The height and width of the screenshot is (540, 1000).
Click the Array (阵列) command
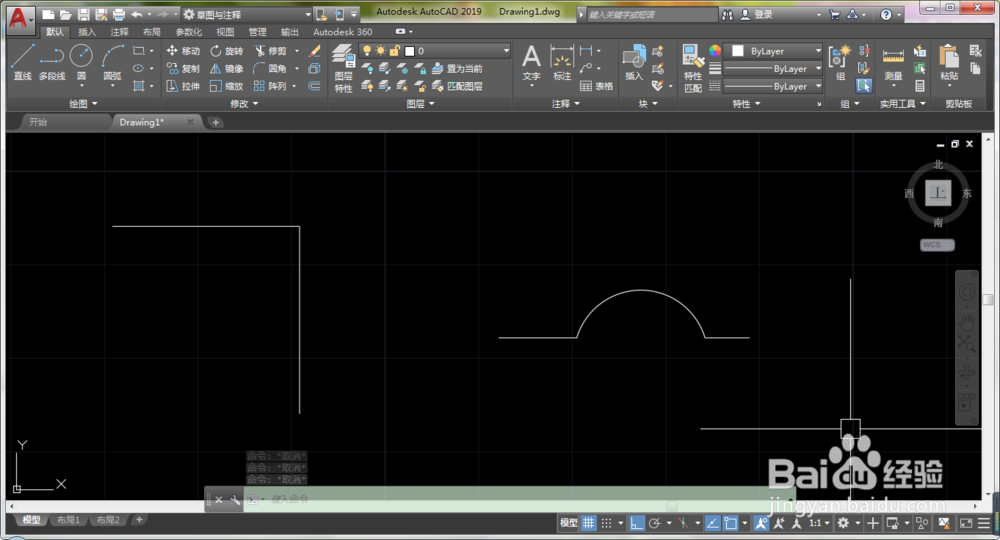(270, 86)
